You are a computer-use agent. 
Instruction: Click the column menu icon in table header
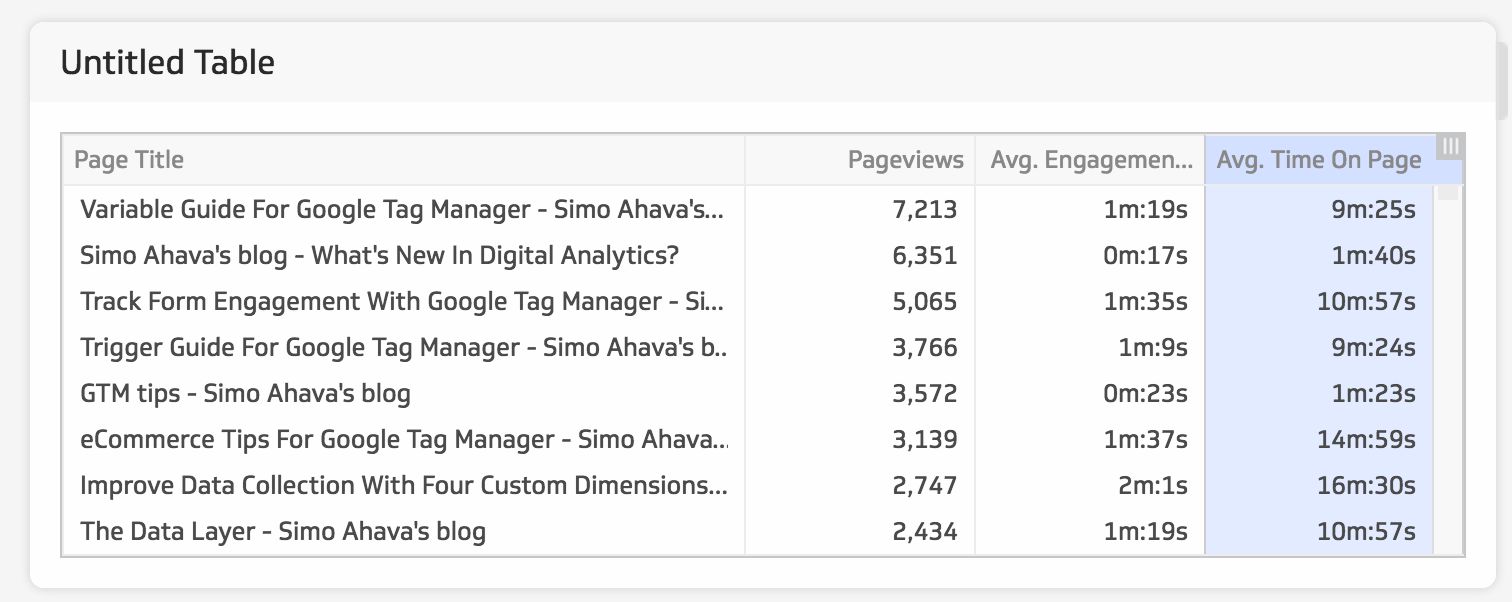(1450, 146)
